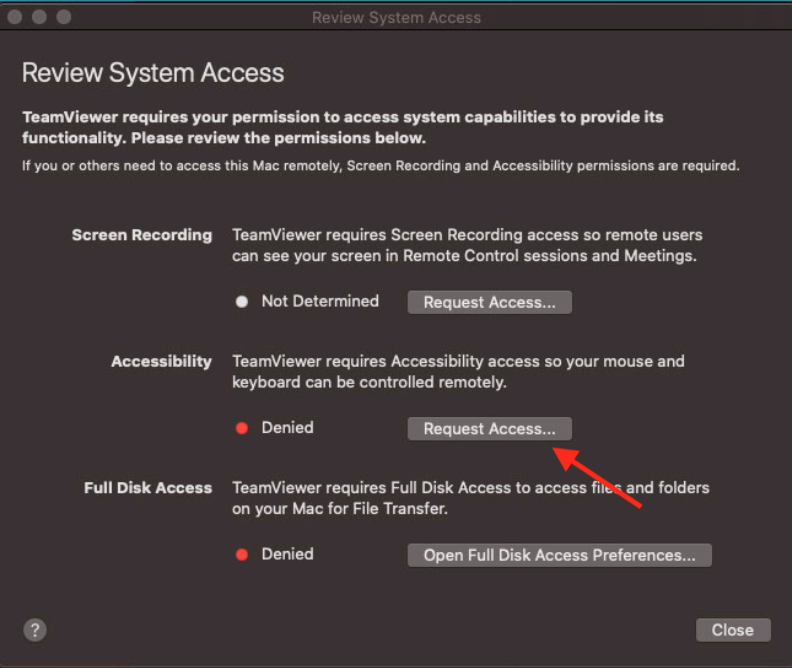Request Access for Accessibility permission

pyautogui.click(x=489, y=429)
